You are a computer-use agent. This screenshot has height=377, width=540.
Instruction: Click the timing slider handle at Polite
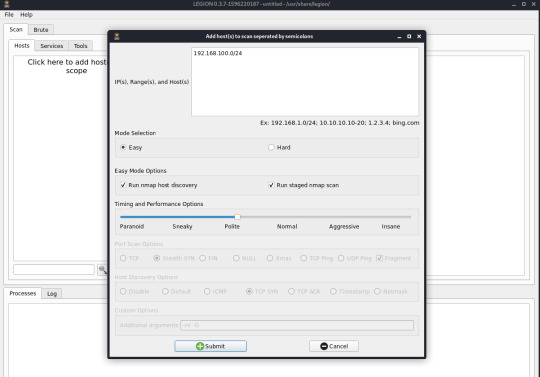[237, 217]
